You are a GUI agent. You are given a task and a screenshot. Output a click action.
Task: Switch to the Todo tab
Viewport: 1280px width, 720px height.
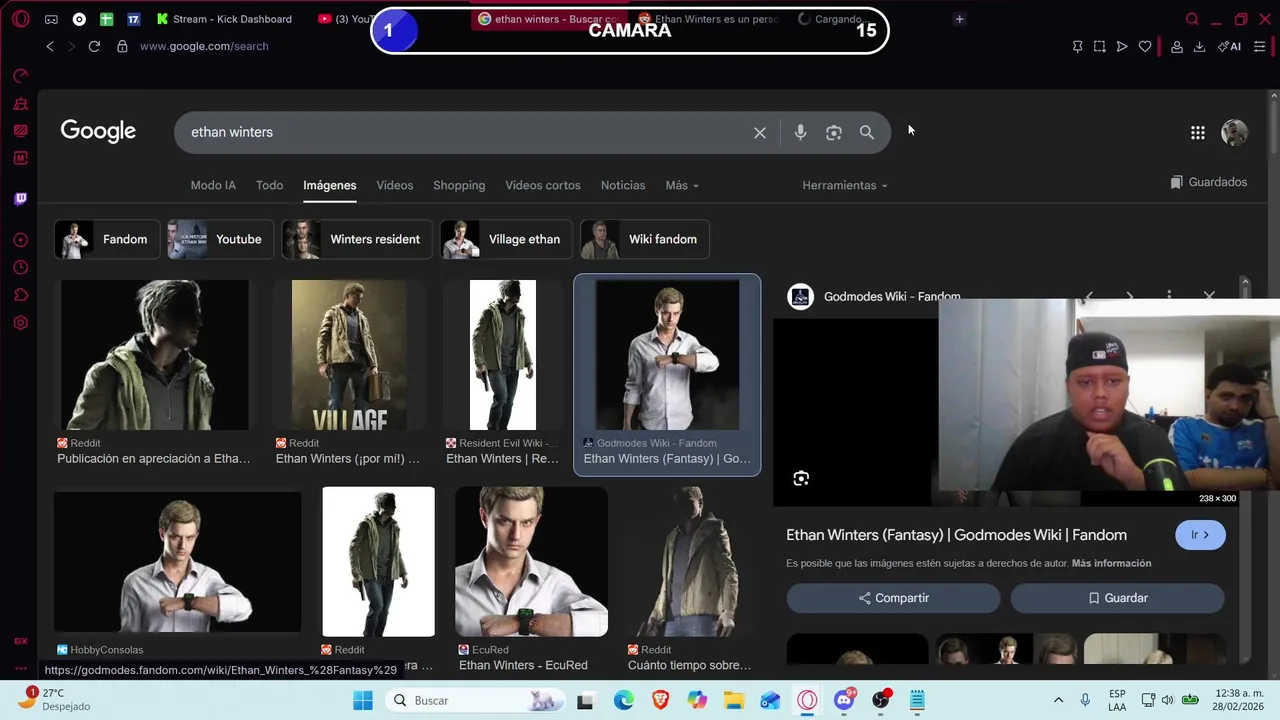click(x=269, y=185)
